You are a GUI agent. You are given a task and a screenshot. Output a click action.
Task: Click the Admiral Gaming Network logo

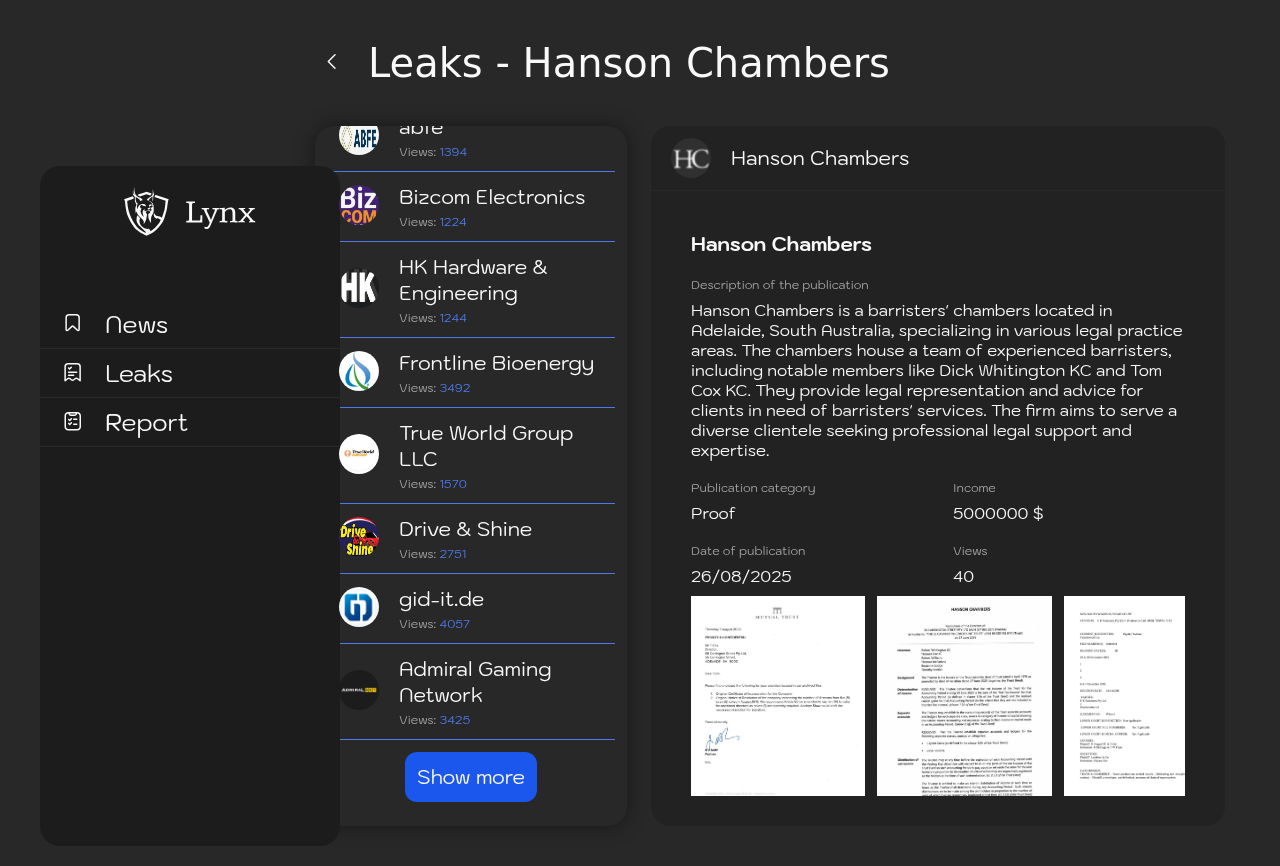pos(359,690)
